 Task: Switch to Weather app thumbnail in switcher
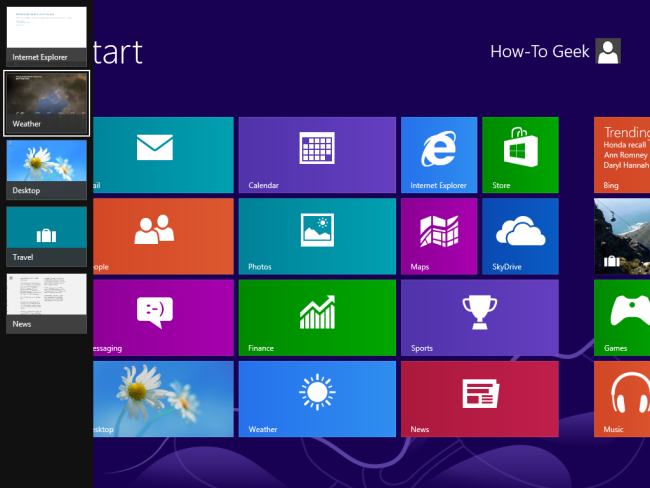click(x=46, y=103)
